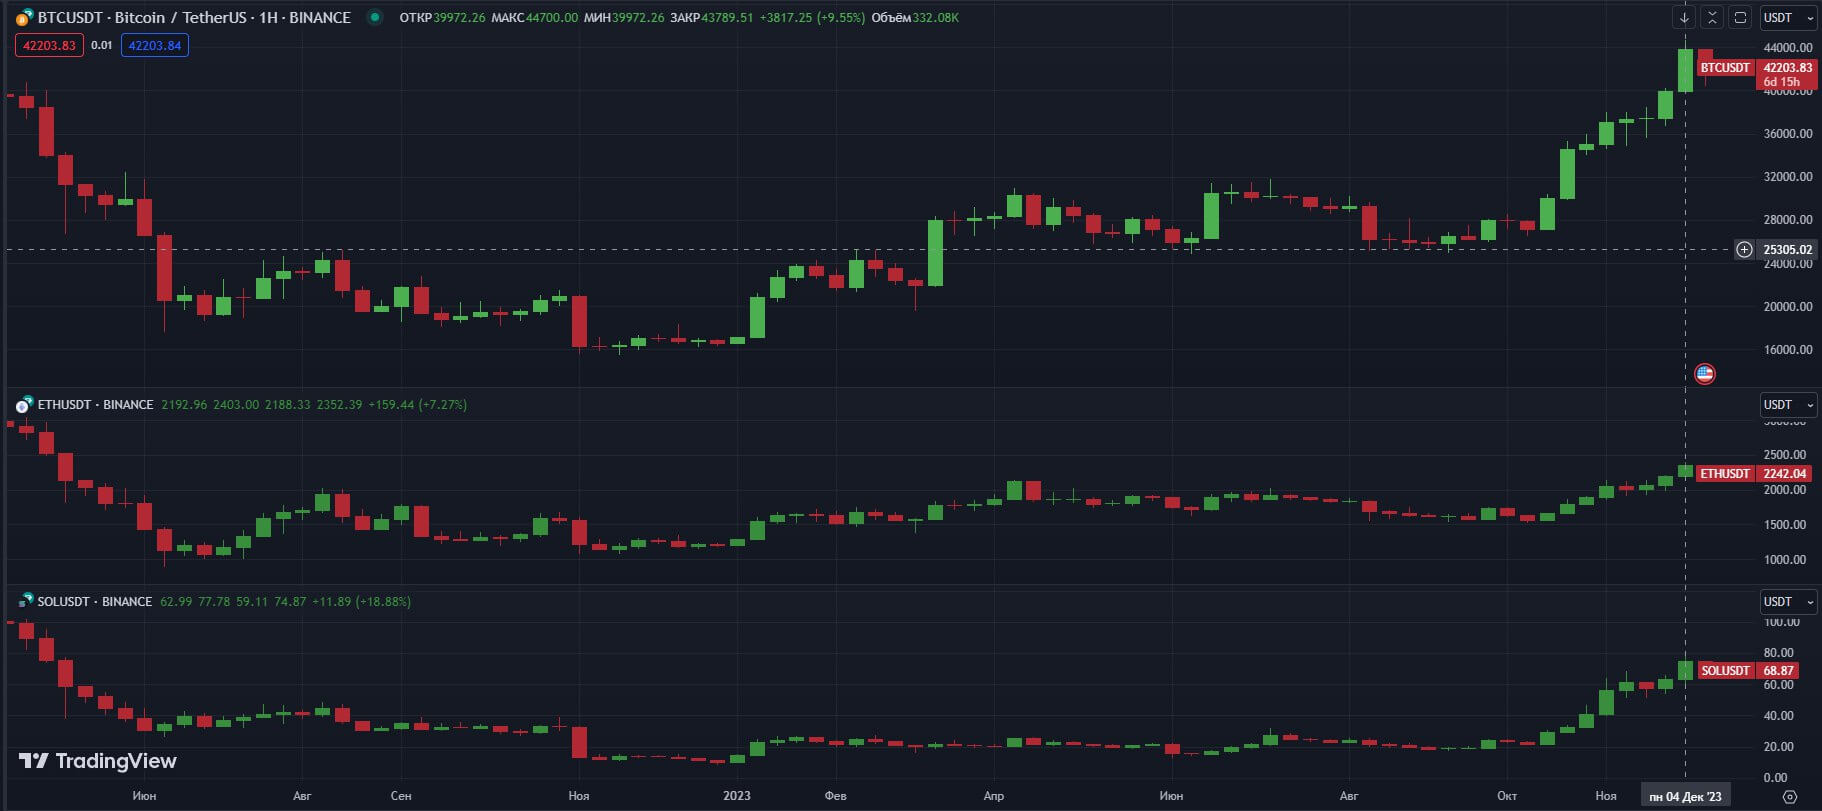Click the 44000.00 level on the BTC price axis

1787,47
